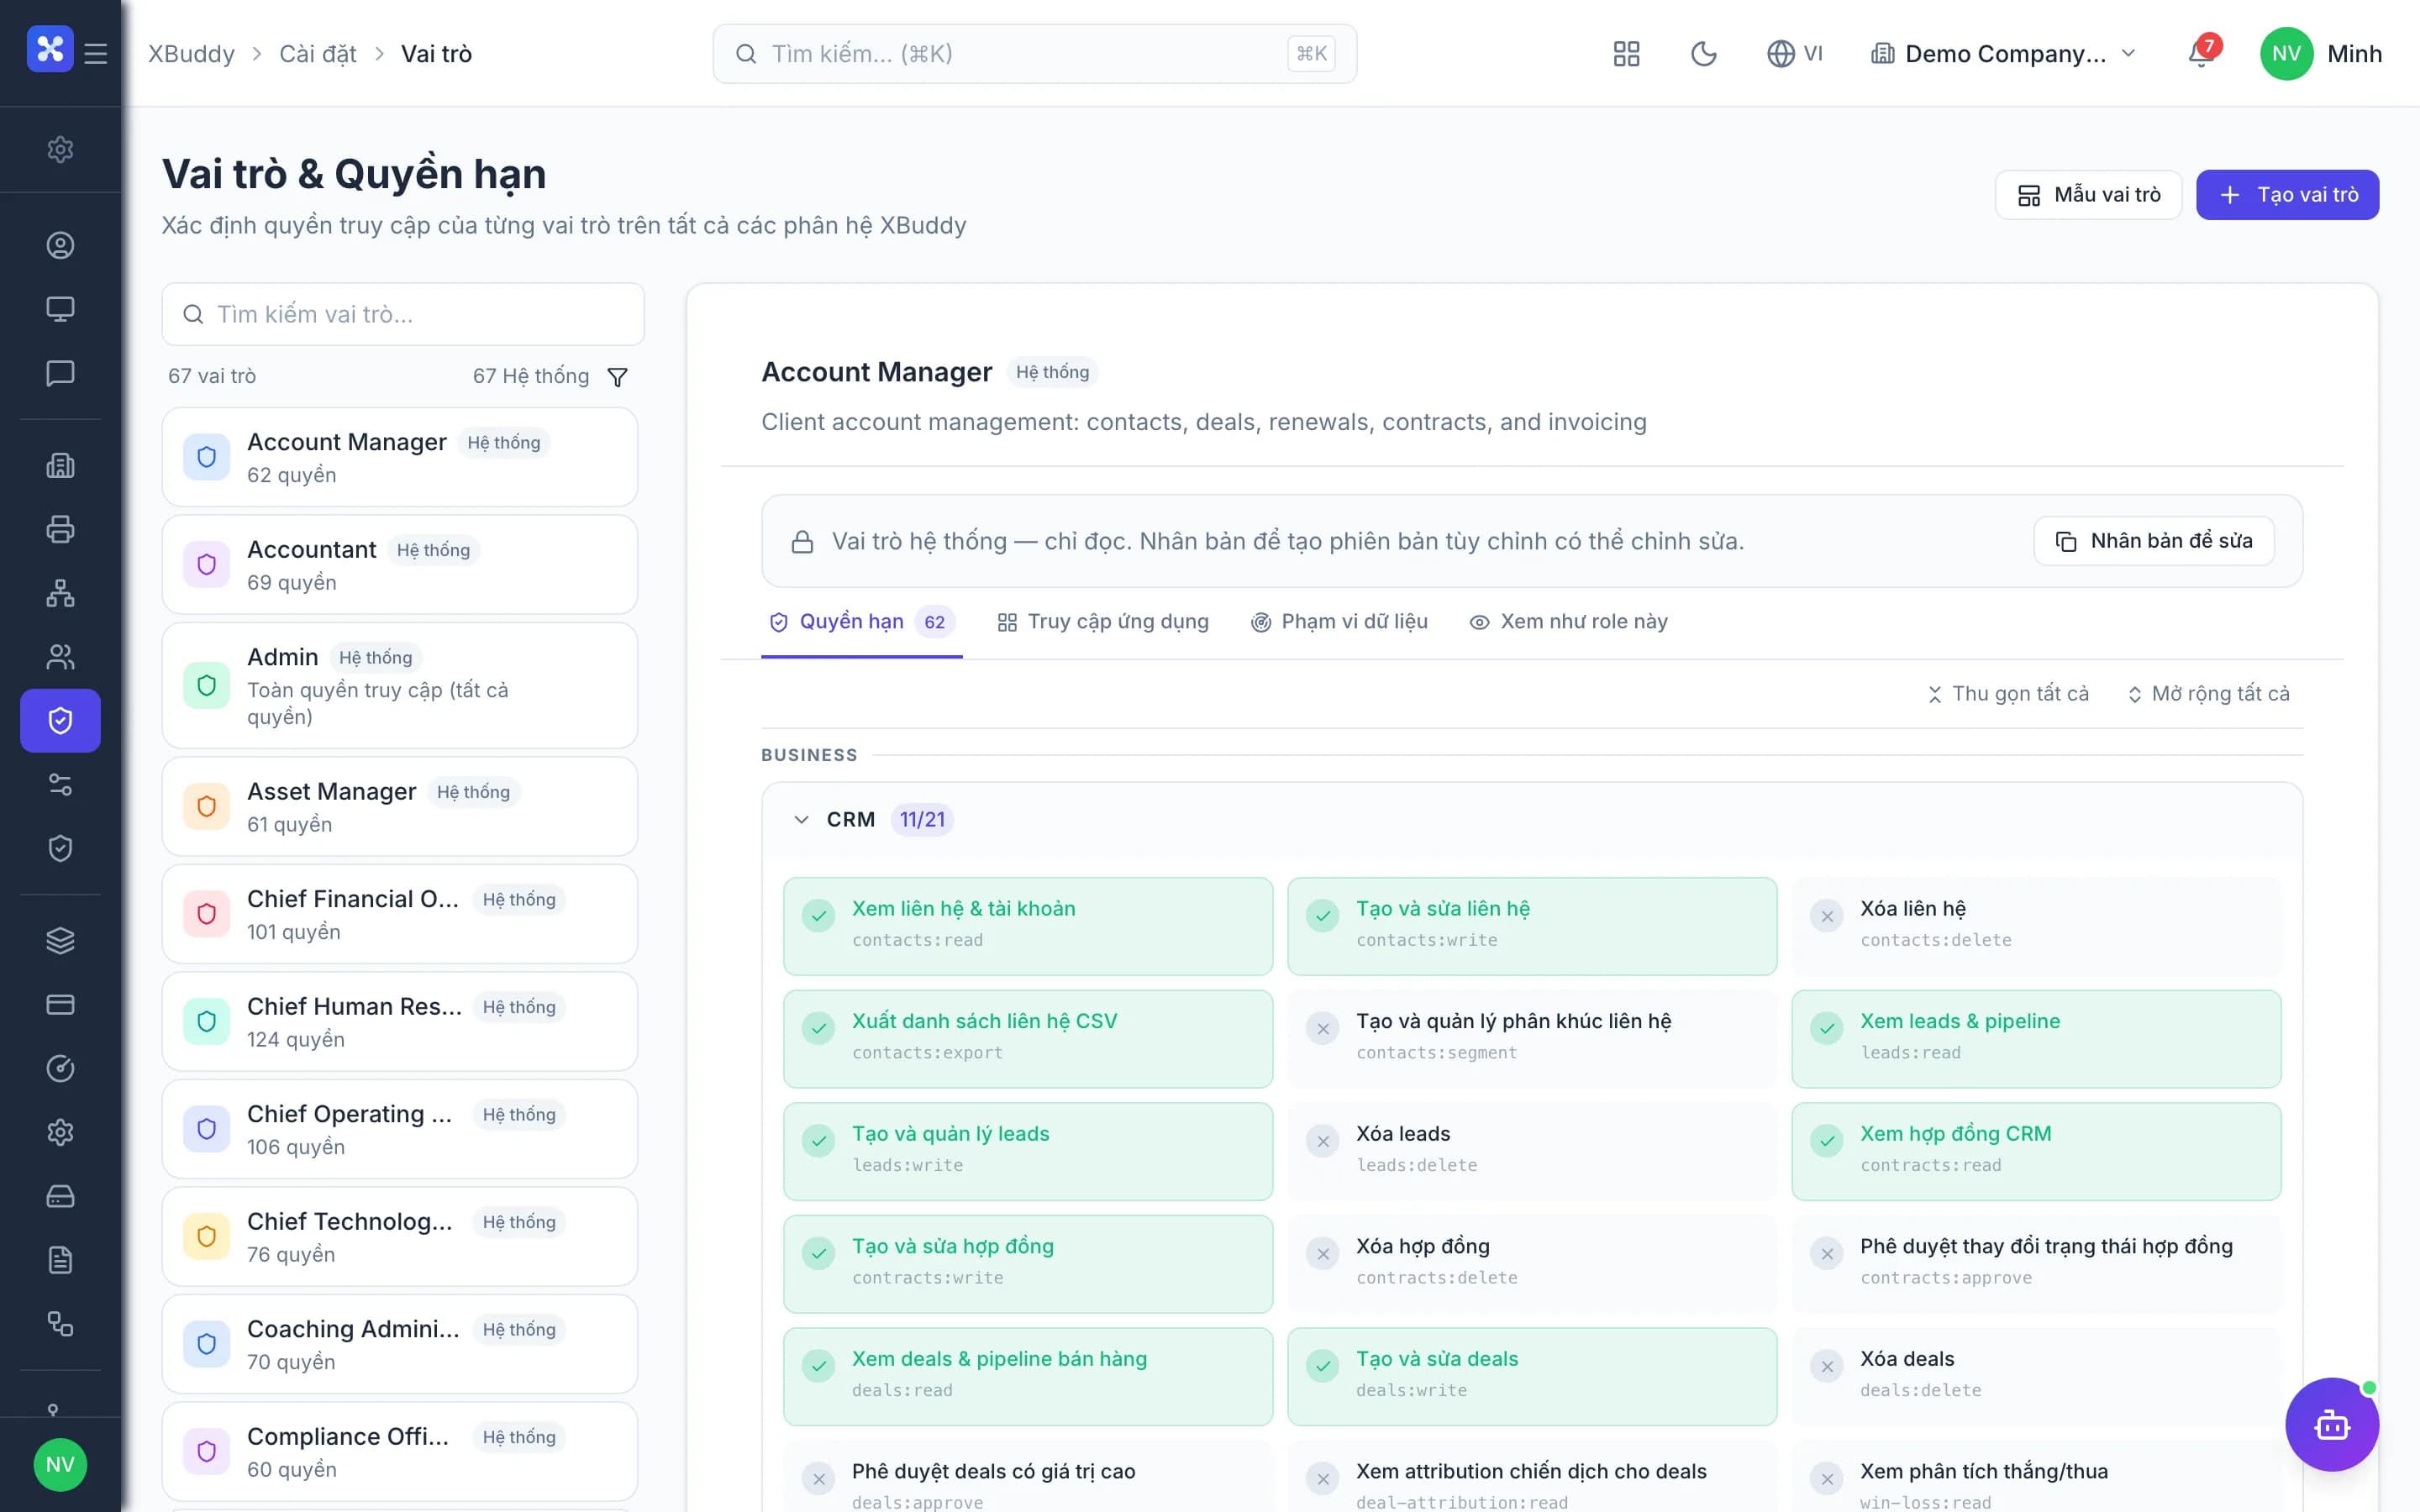This screenshot has width=2420, height=1512.
Task: Click 'Mở rộng tất cả' to expand all
Action: (2209, 694)
